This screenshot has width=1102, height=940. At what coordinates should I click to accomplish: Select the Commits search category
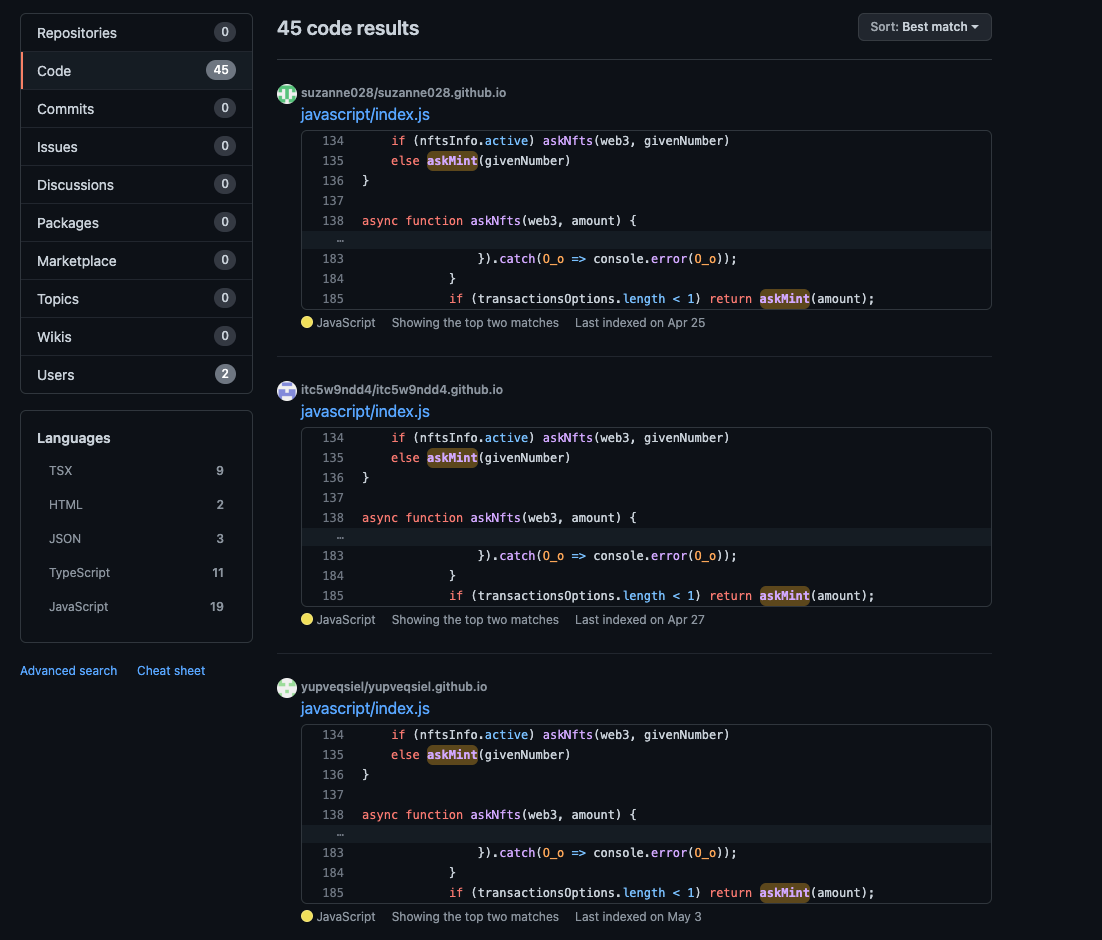[x=136, y=108]
